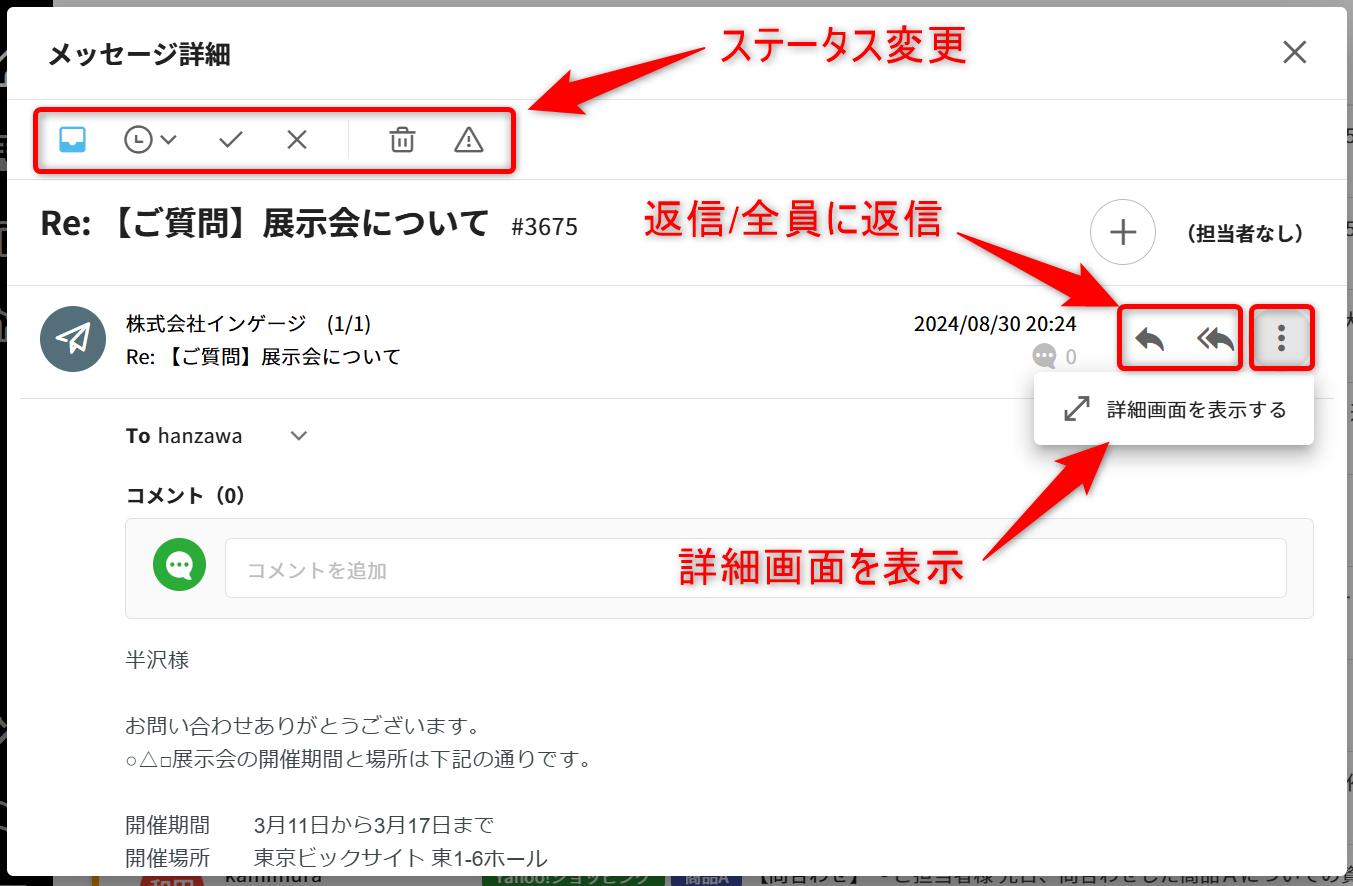Mark message done with checkmark icon
Screen dimensions: 1353x886
click(x=231, y=140)
